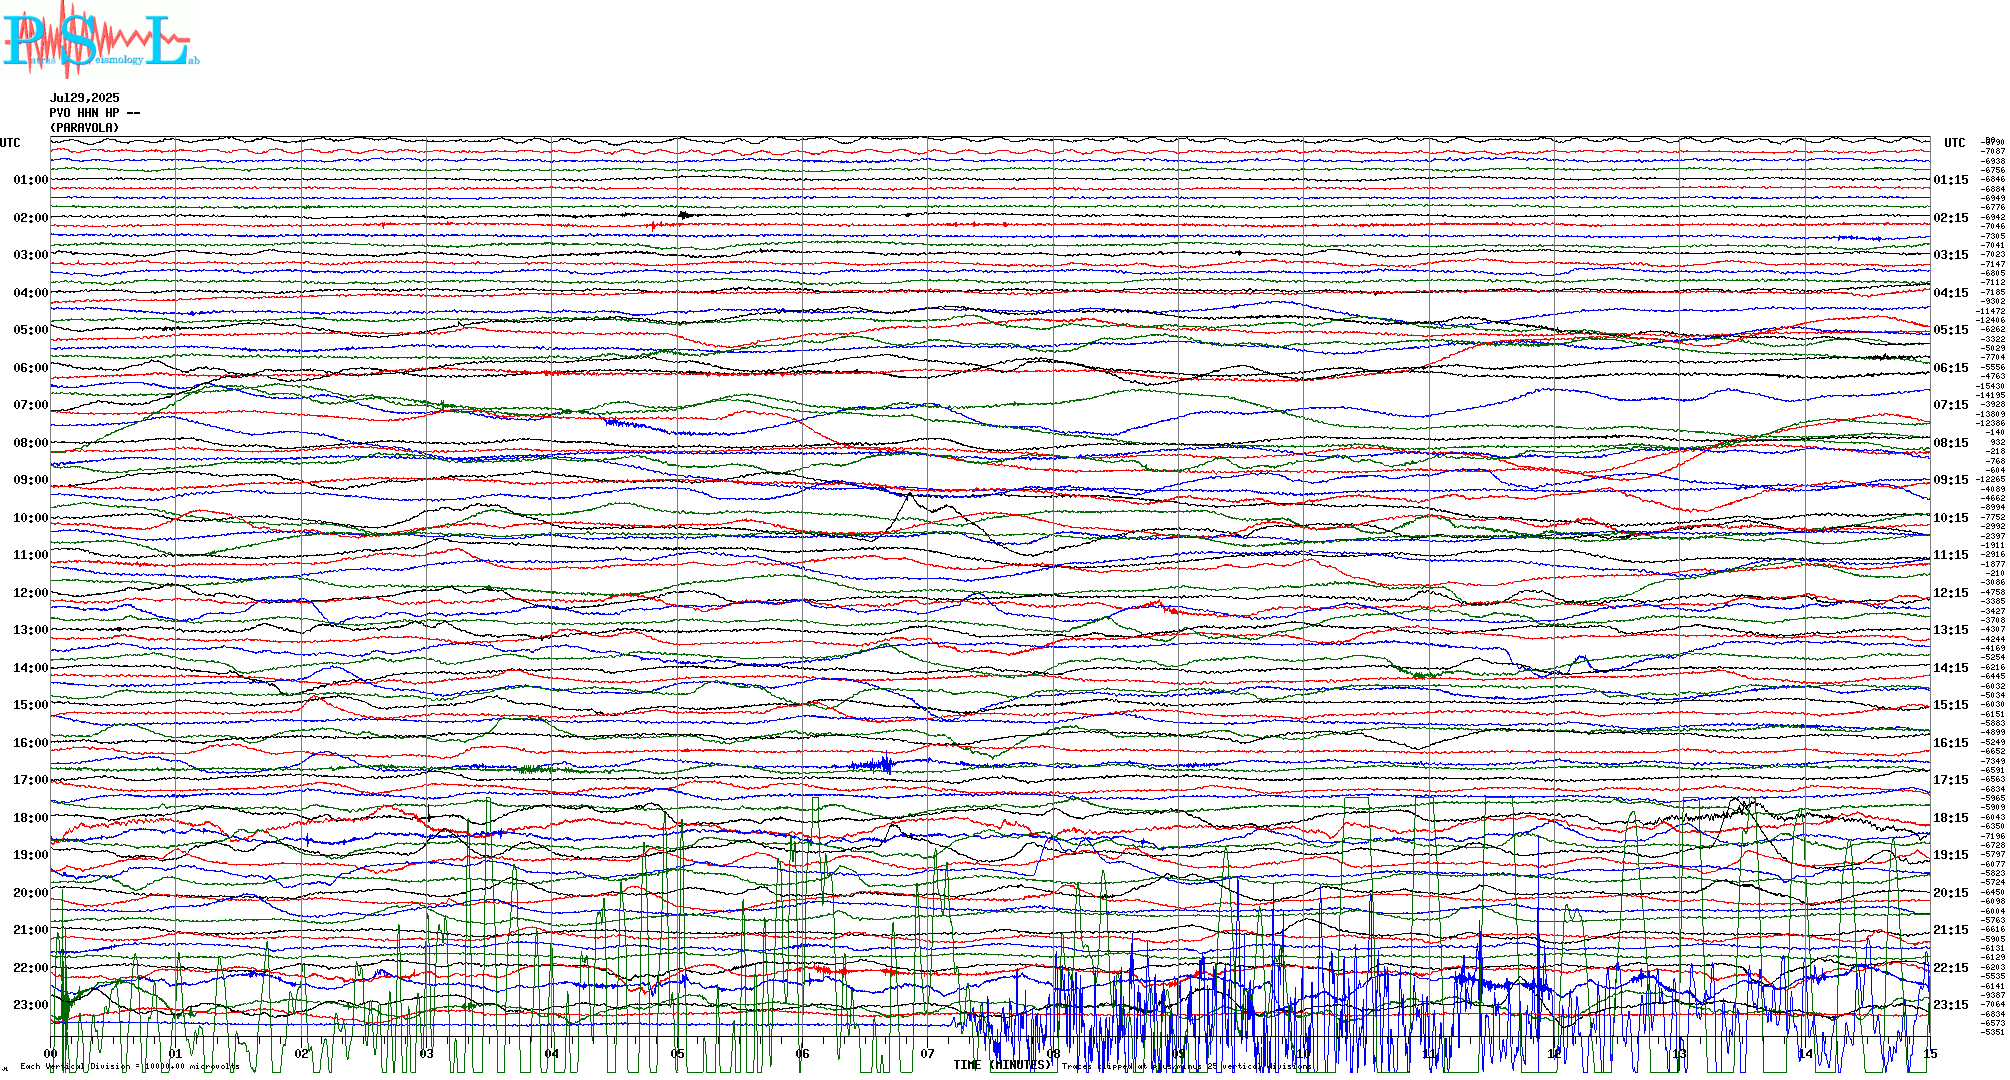Click minute tick label 05 on bottom axis
2010x1080 pixels.
[x=678, y=1054]
